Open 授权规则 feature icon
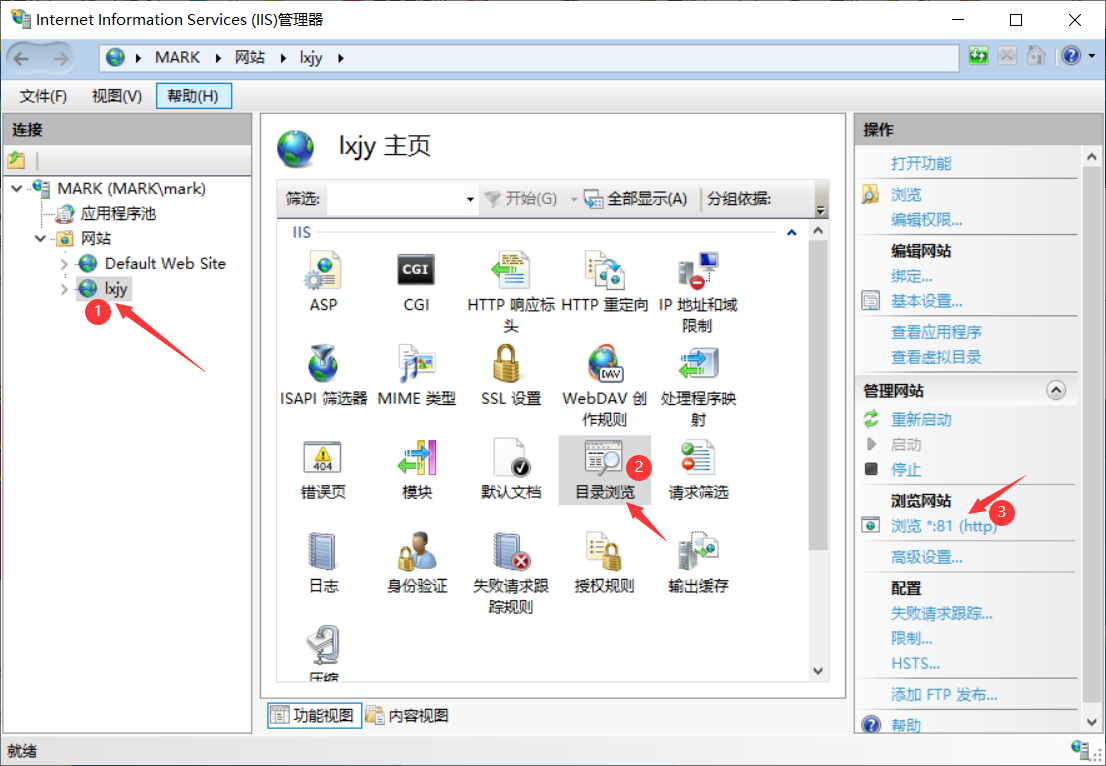This screenshot has width=1106, height=766. 604,563
